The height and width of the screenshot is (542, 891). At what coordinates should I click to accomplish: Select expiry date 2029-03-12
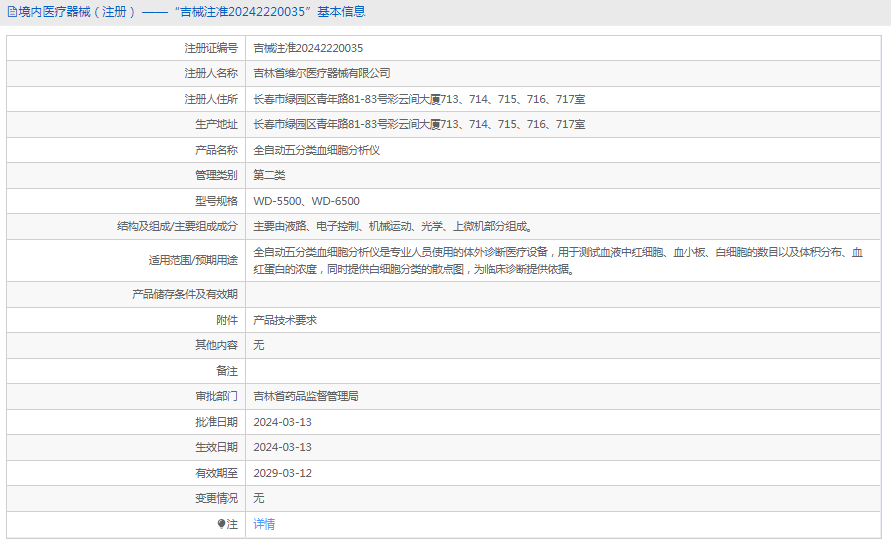pyautogui.click(x=282, y=473)
